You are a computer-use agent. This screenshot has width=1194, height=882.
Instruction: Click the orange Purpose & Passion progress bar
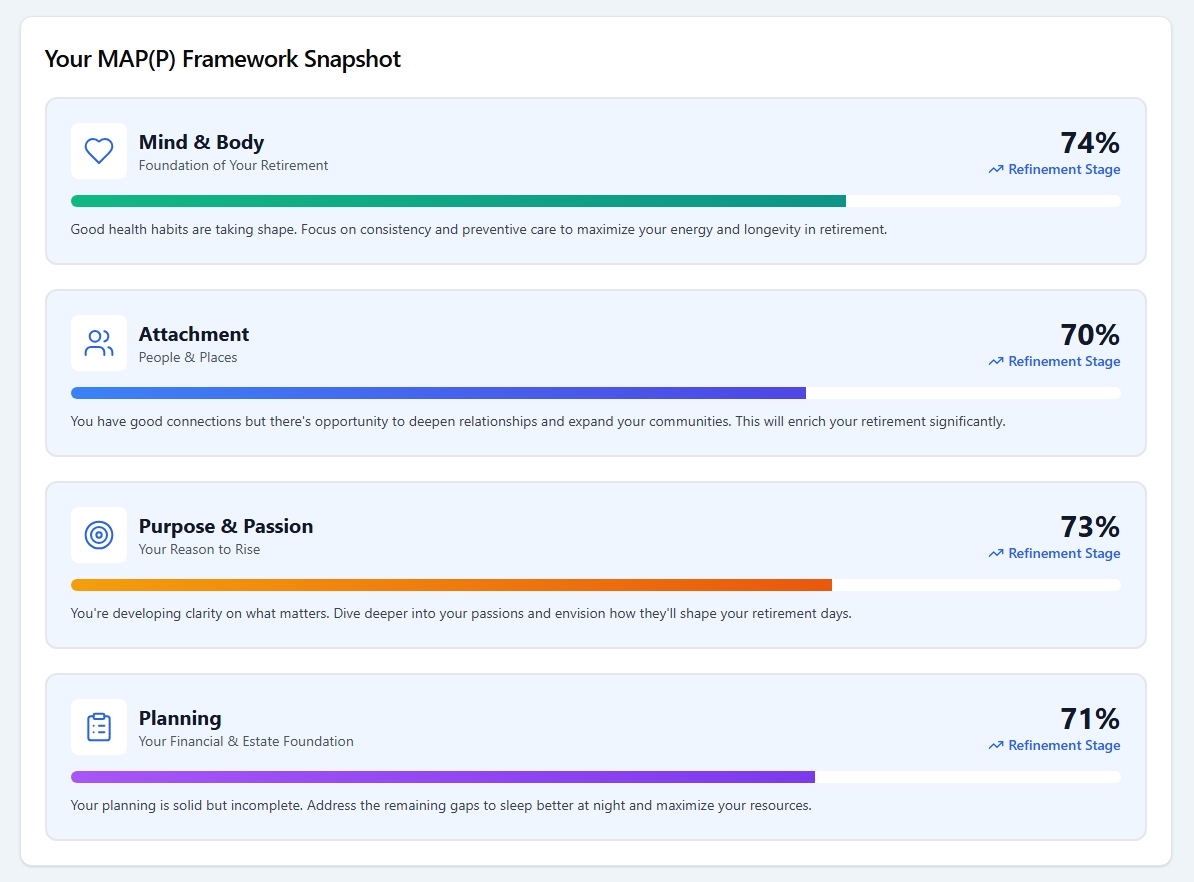point(451,585)
